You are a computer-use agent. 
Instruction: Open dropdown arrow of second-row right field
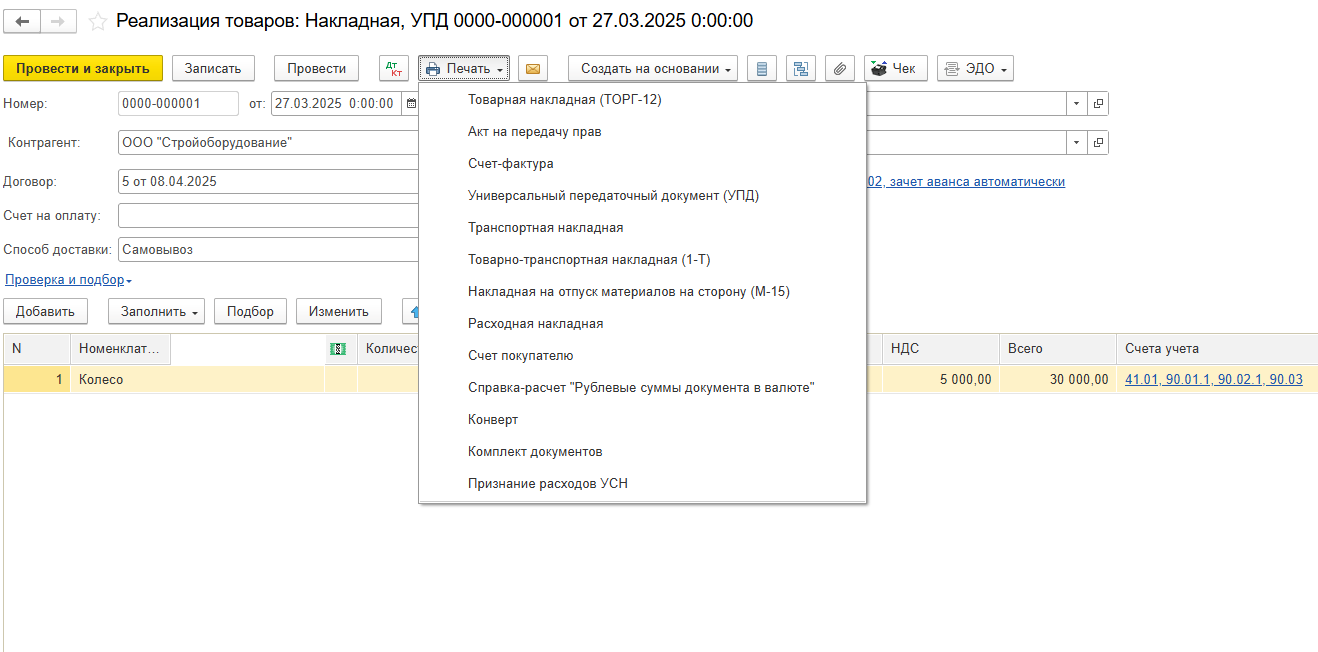click(1077, 143)
